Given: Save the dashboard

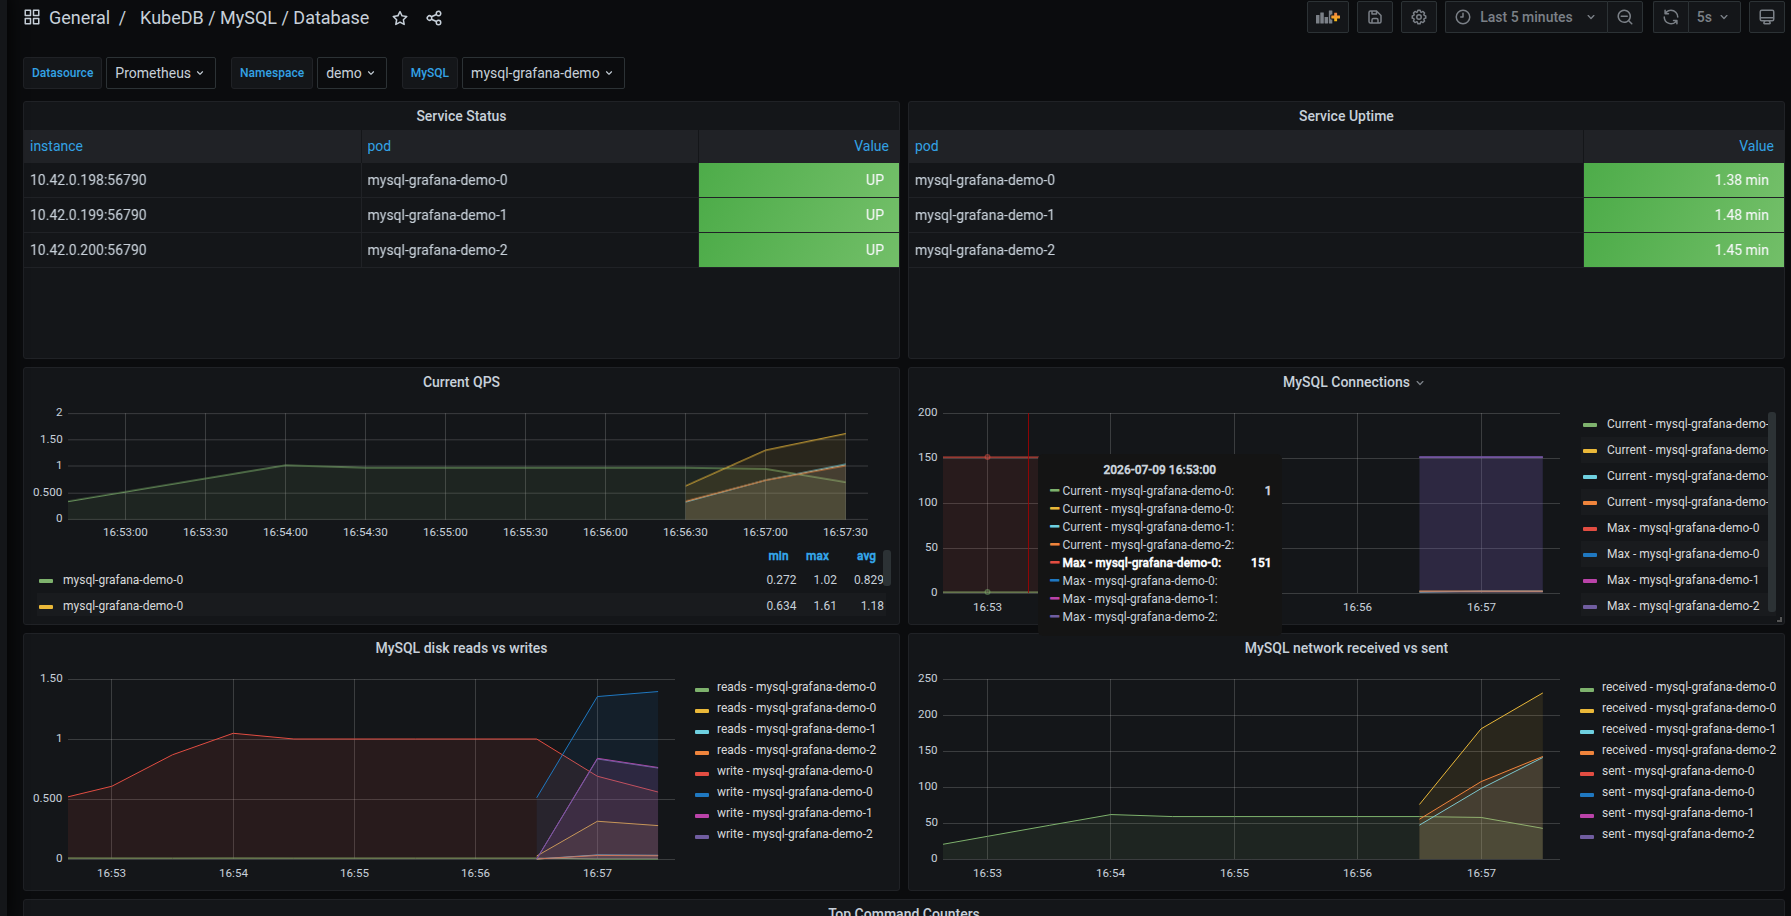Looking at the screenshot, I should 1375,17.
